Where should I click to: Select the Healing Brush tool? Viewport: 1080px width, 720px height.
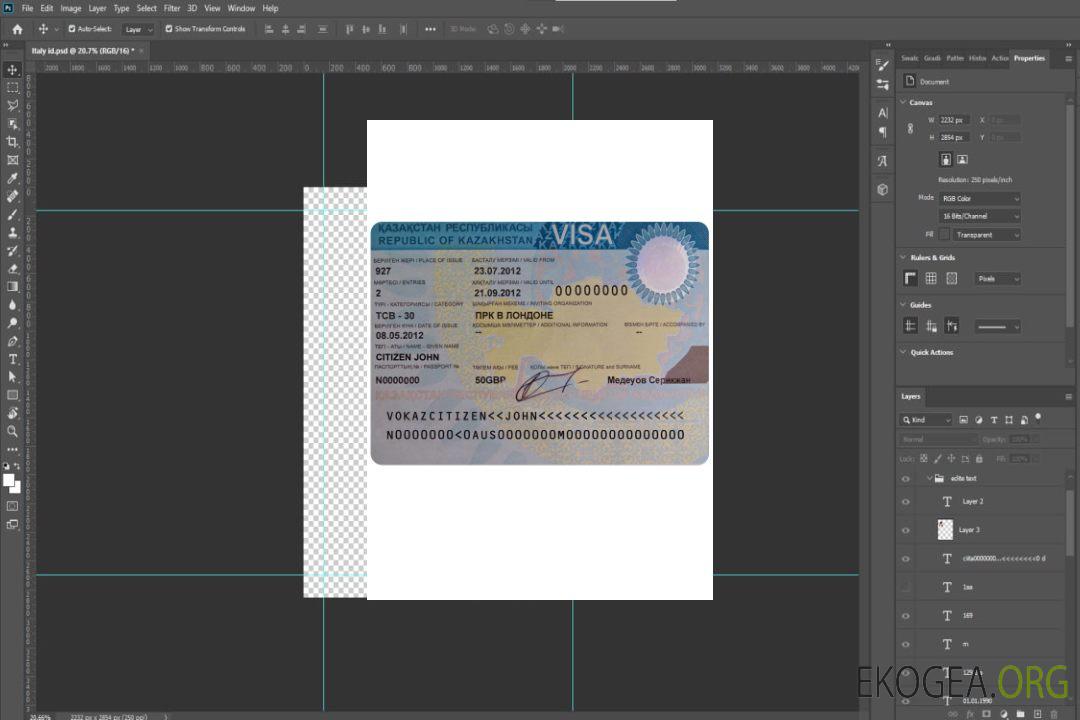pos(12,196)
